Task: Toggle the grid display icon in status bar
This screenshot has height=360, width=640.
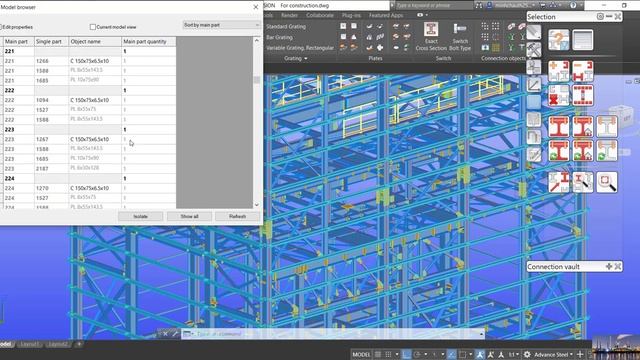Action: pos(378,354)
